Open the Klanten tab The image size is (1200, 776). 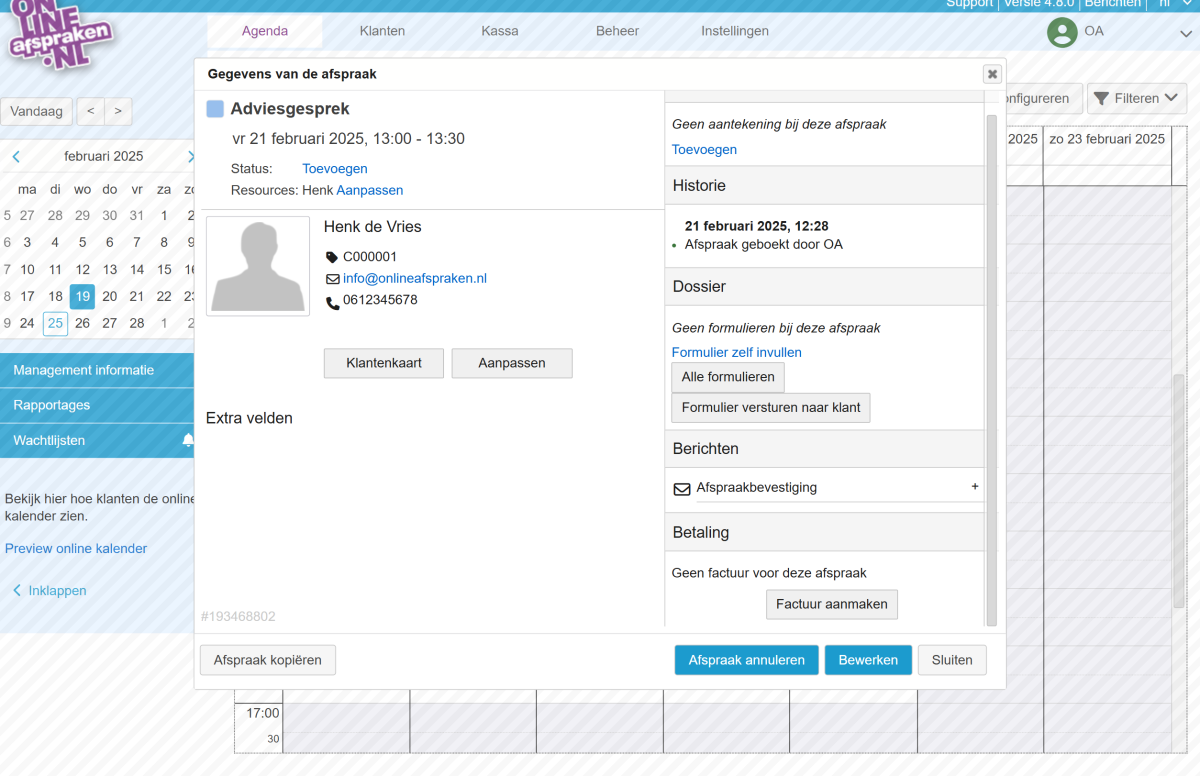[382, 31]
